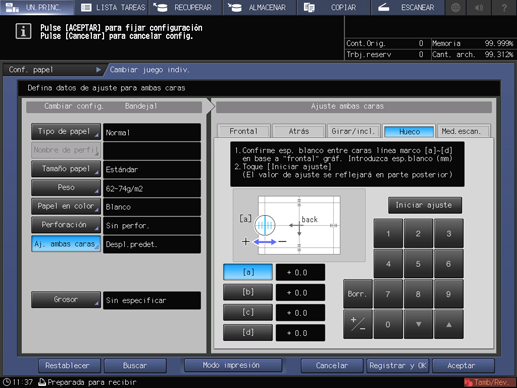
Task: Click the Sin especificar thickness value
Action: click(152, 300)
